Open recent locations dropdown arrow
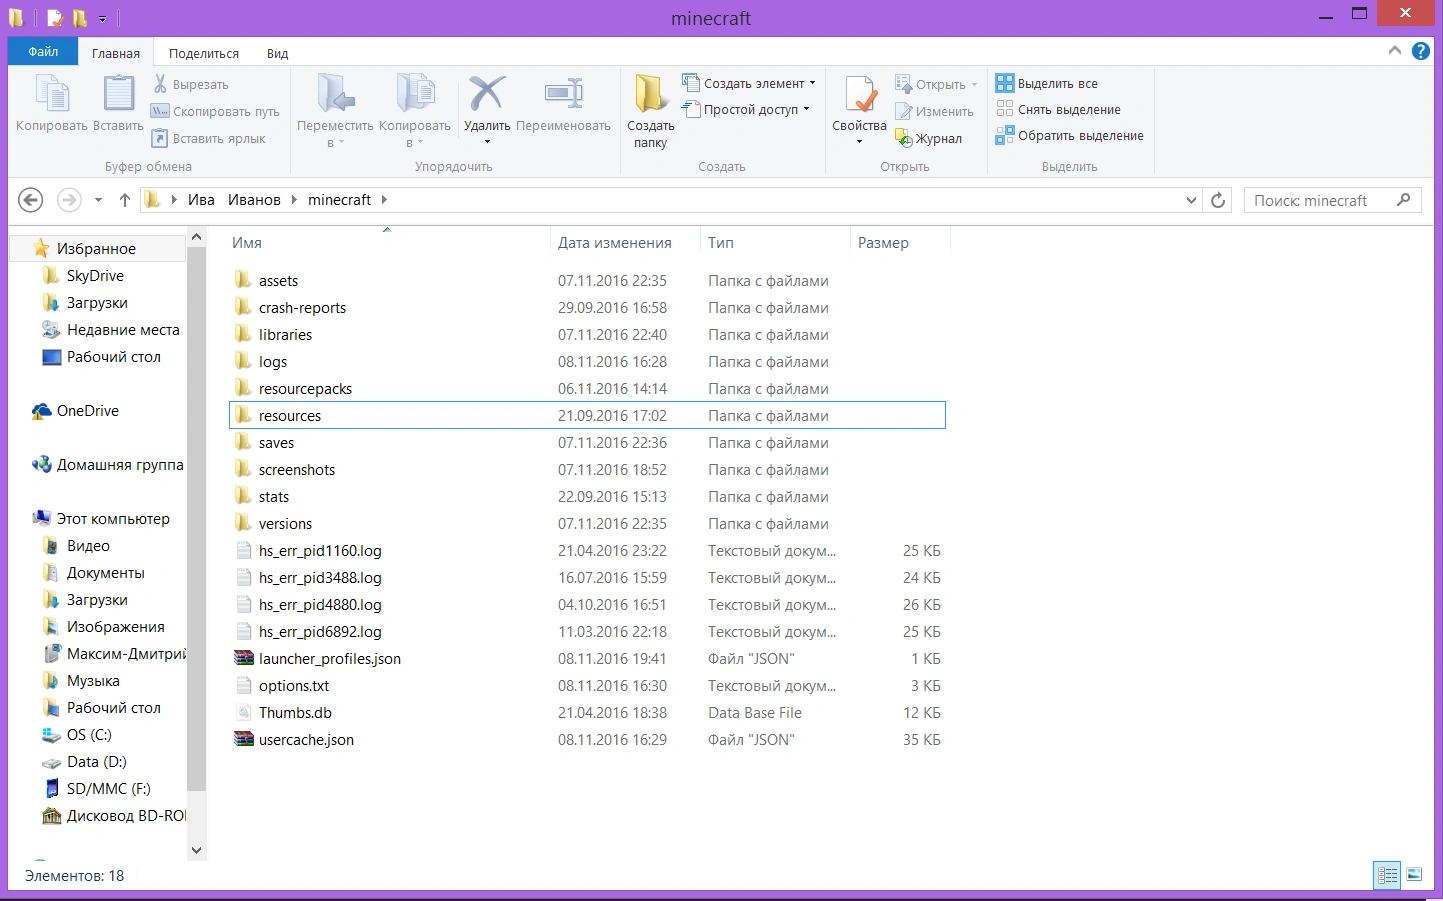This screenshot has width=1443, height=901. 98,200
